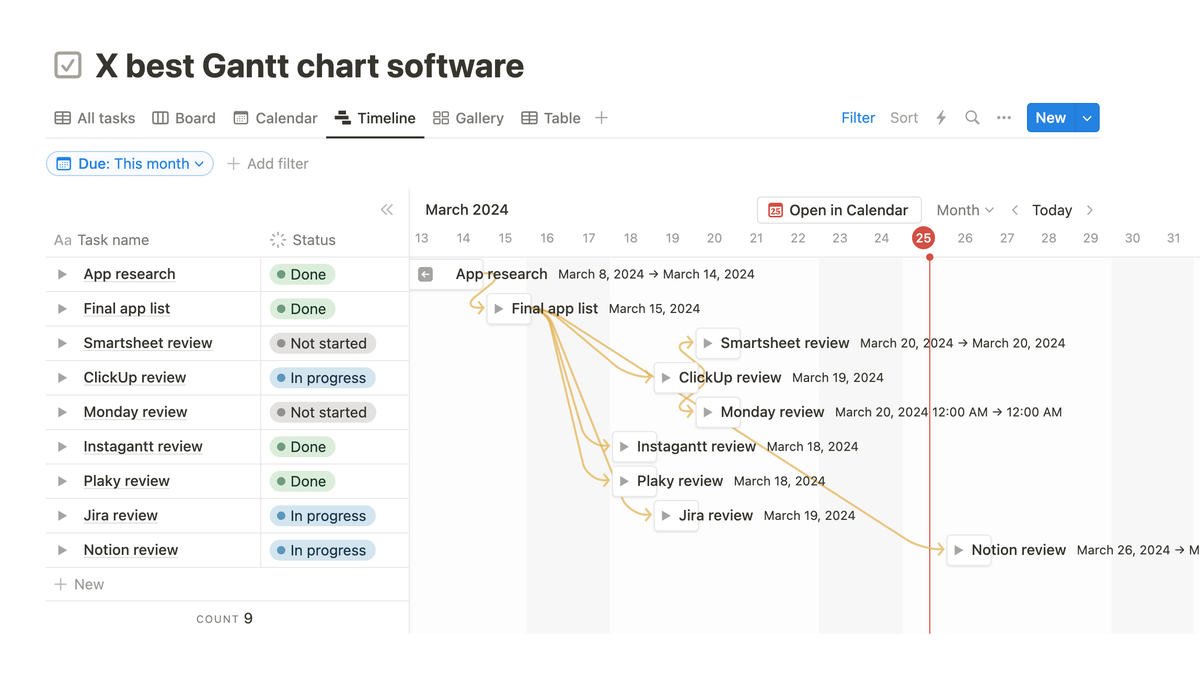Click the automations lightning bolt icon

click(940, 117)
